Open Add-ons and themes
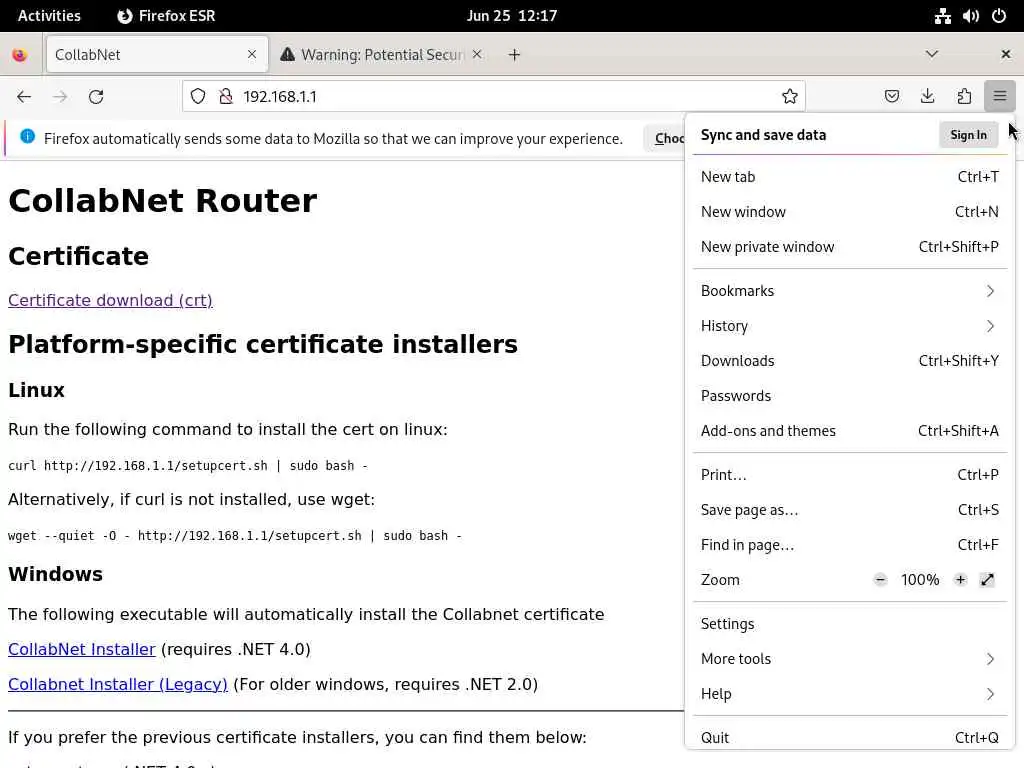The height and width of the screenshot is (768, 1024). click(x=850, y=431)
